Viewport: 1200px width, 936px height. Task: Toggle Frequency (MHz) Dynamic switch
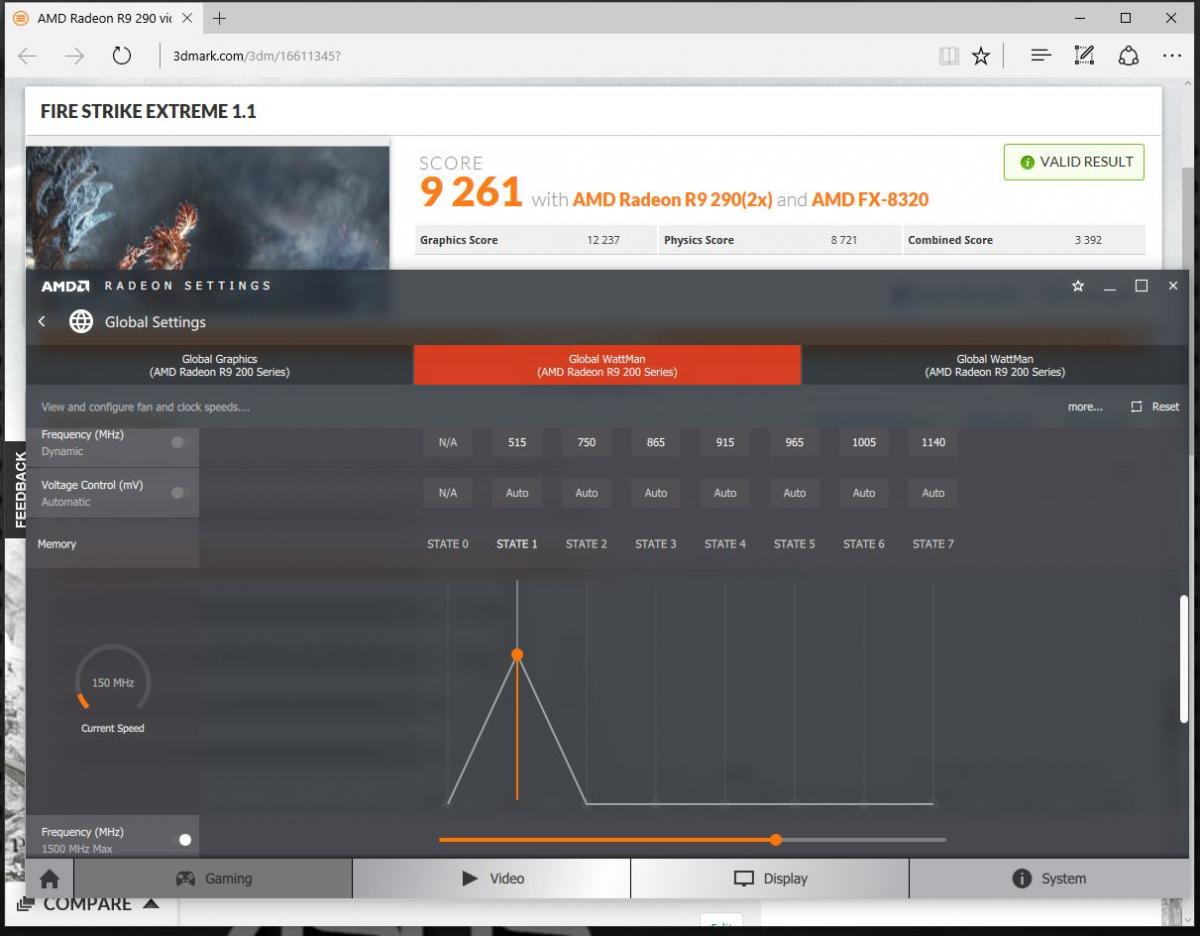coord(179,442)
